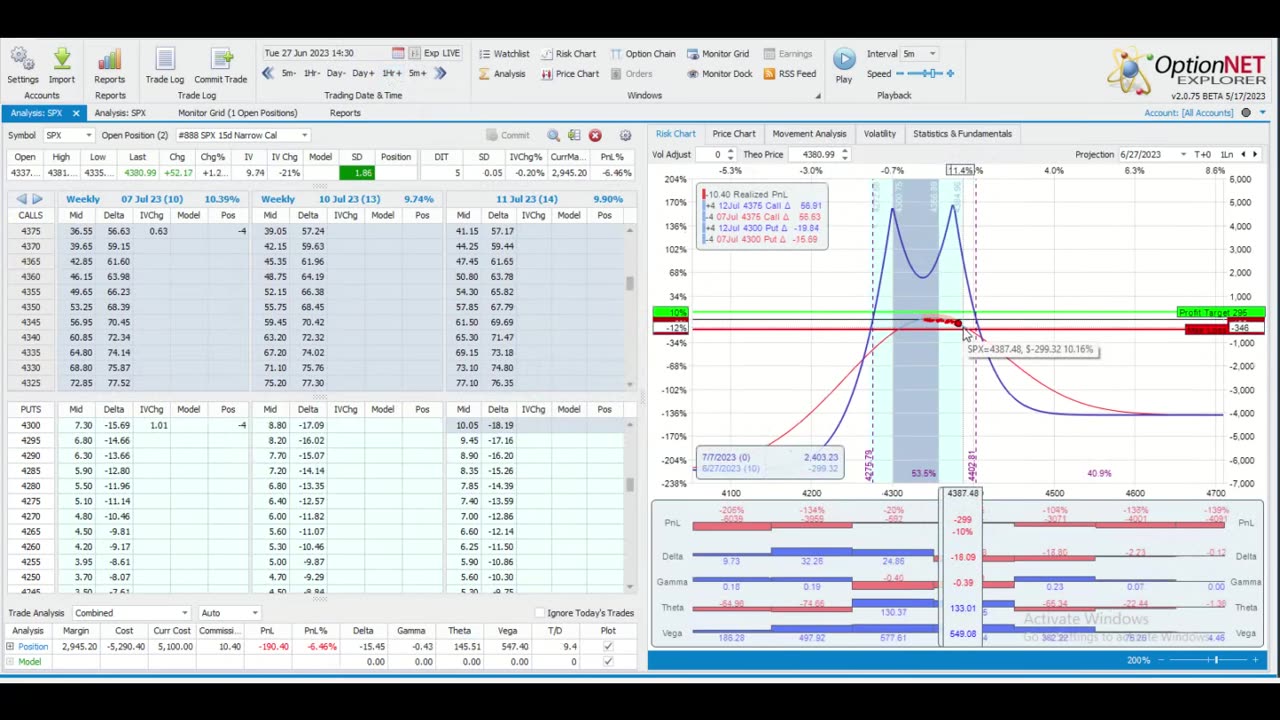This screenshot has height=720, width=1280.
Task: Close the active Analysis: SPX tab
Action: click(x=75, y=113)
